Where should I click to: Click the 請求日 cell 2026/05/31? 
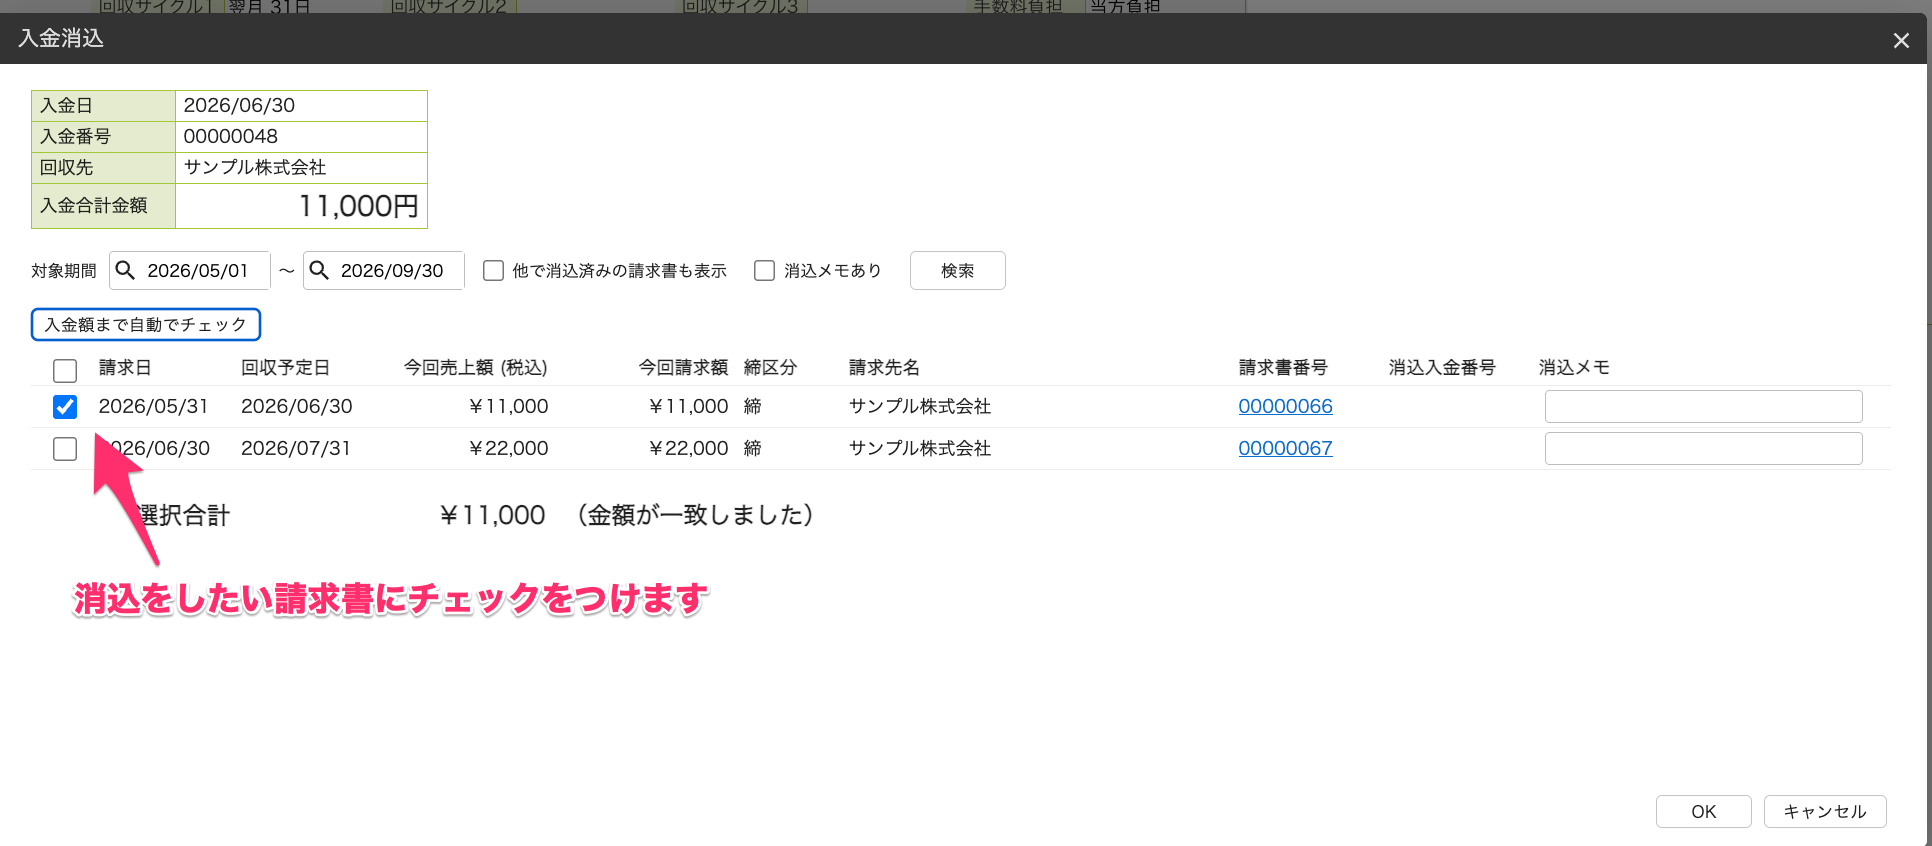click(153, 406)
